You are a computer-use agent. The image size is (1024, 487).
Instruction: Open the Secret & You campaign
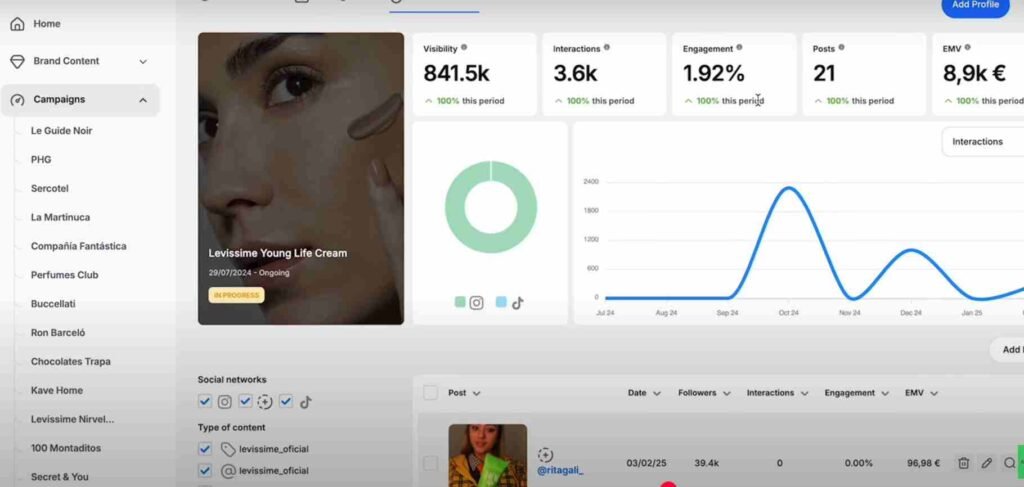[59, 477]
